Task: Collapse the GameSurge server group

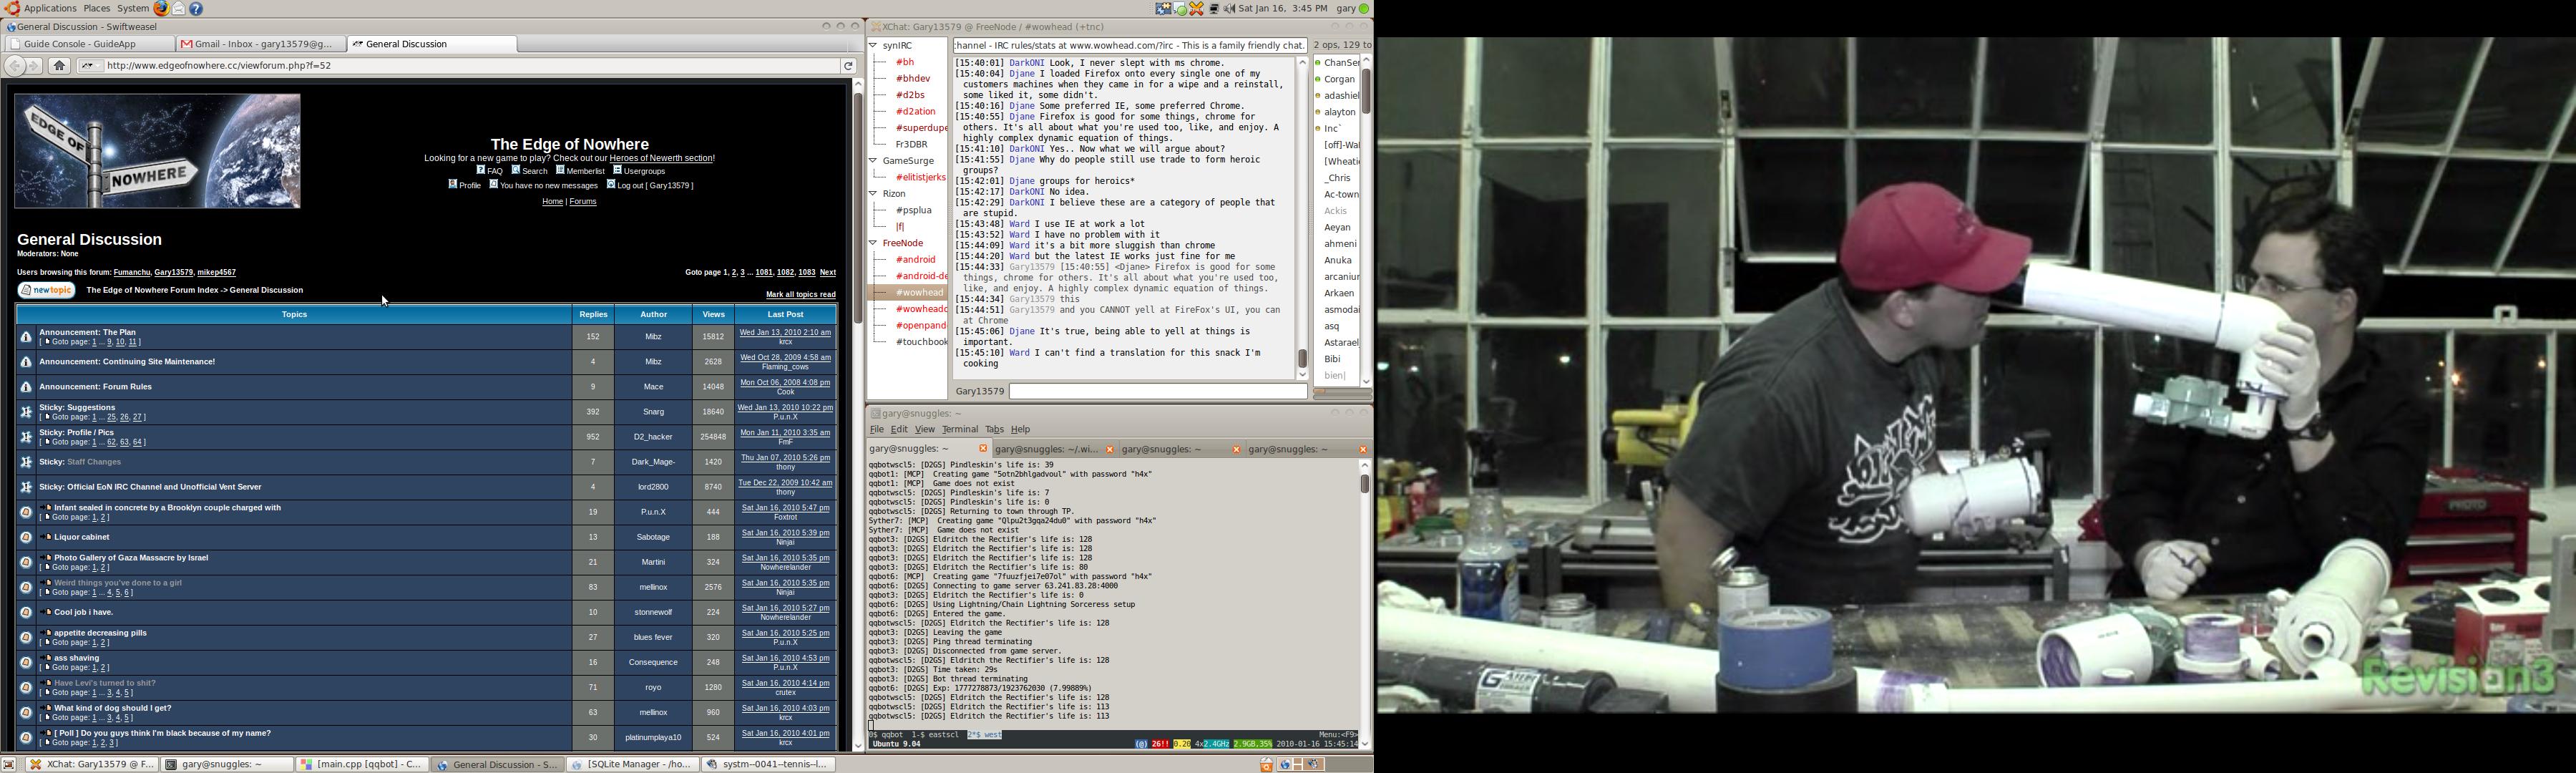Action: 873,160
